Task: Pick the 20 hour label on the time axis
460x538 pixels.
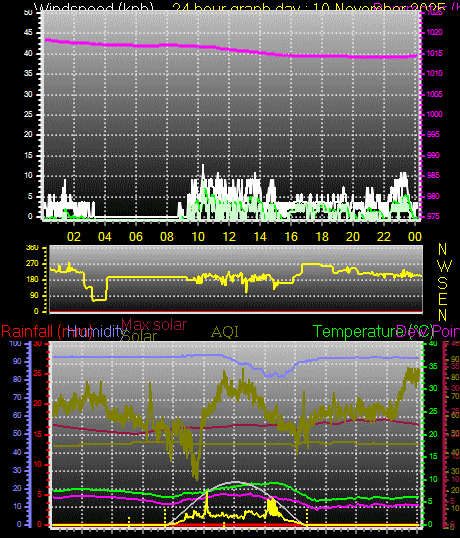Action: point(353,237)
